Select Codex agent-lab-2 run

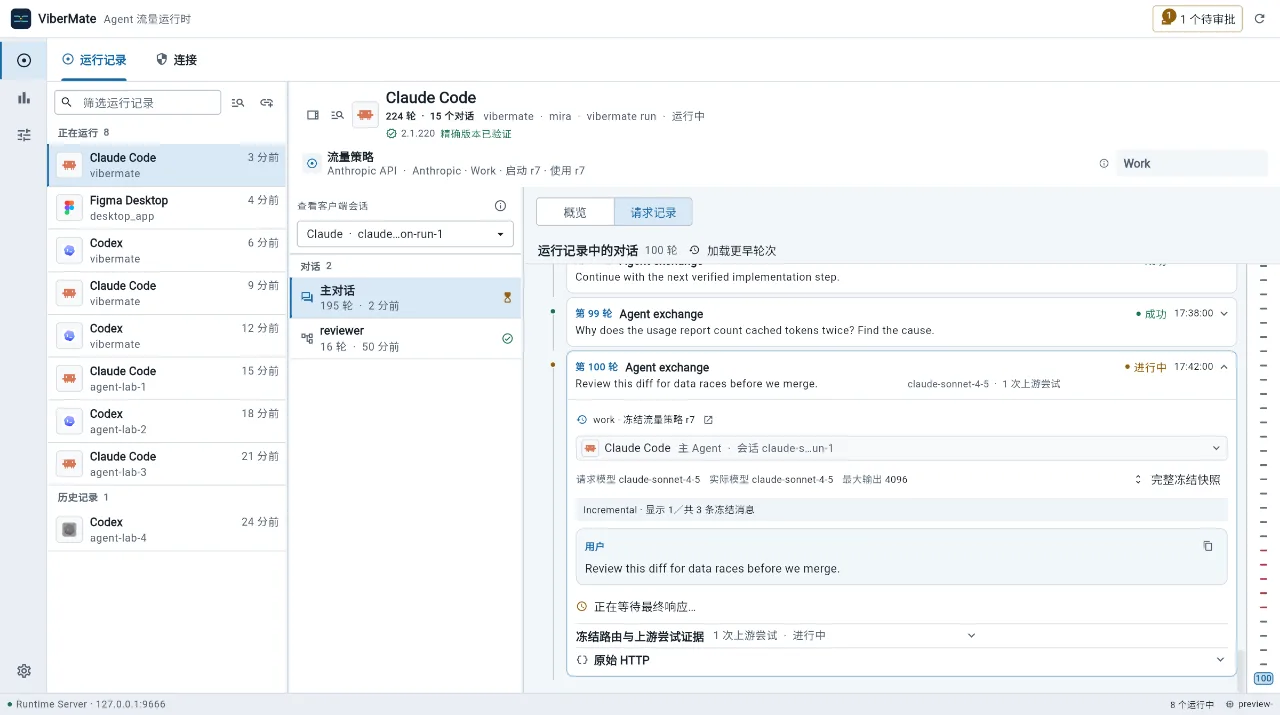(167, 421)
